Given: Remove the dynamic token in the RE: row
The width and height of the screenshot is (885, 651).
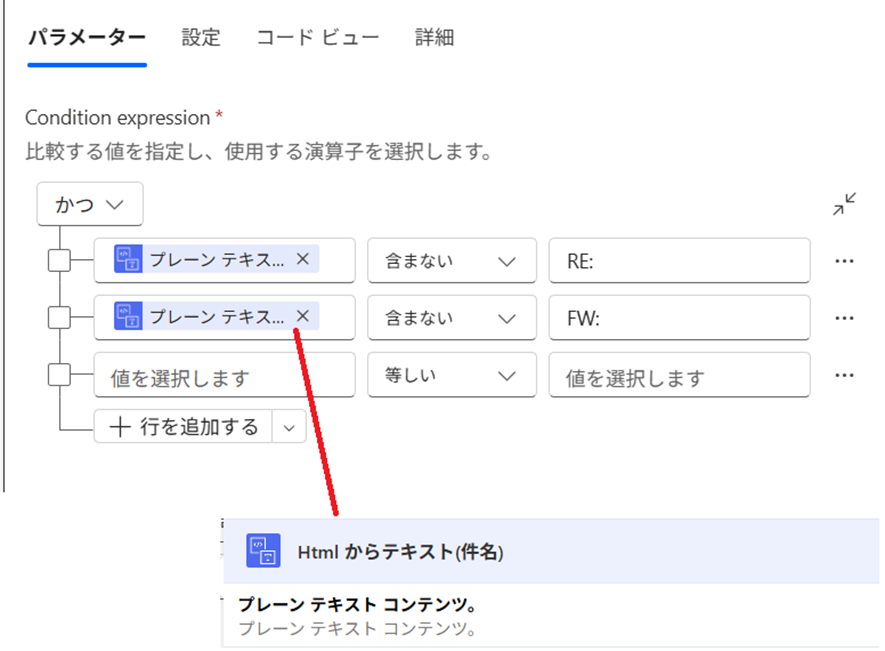Looking at the screenshot, I should [303, 260].
